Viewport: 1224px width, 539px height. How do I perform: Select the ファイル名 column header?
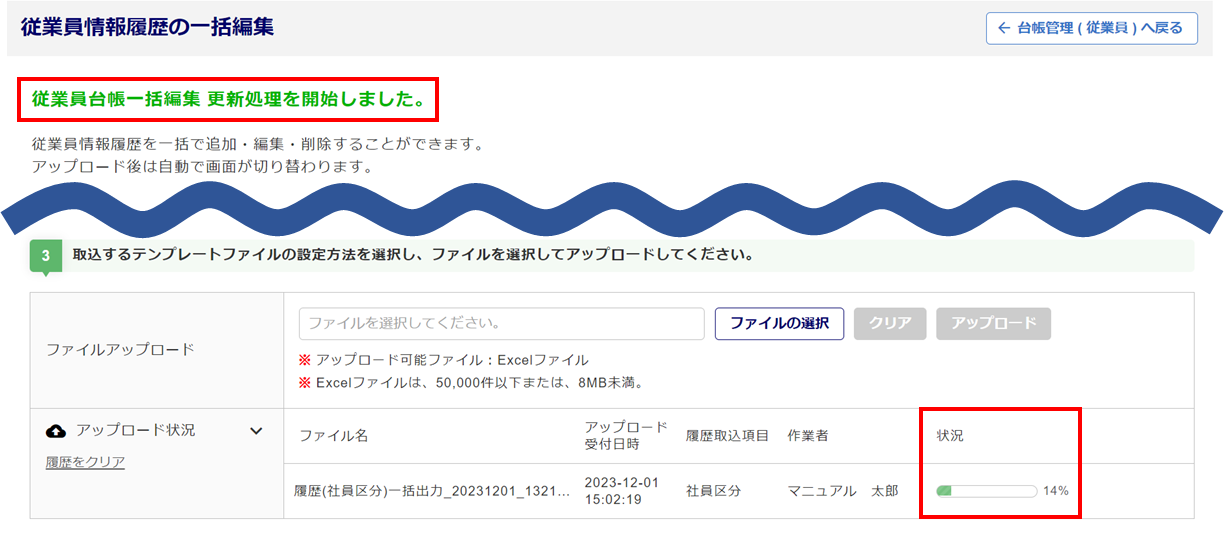[334, 436]
